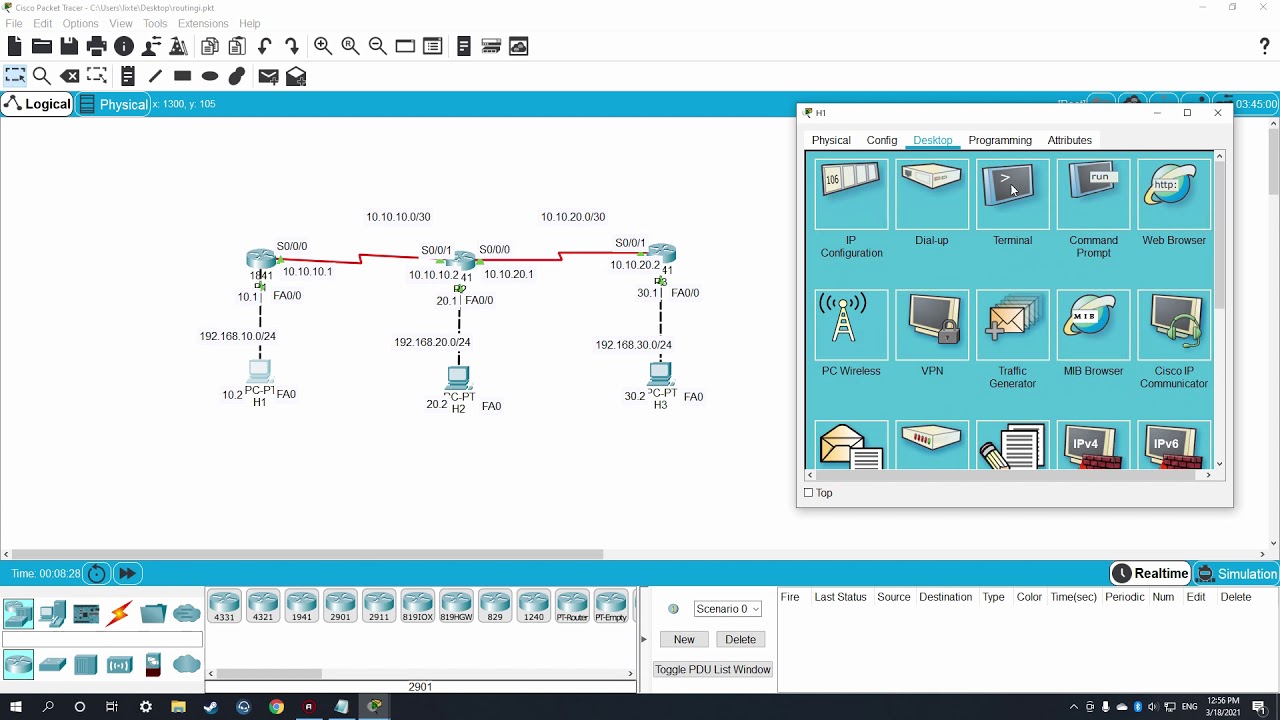Open Command Prompt on H1 desktop
The width and height of the screenshot is (1280, 720).
coord(1093,210)
